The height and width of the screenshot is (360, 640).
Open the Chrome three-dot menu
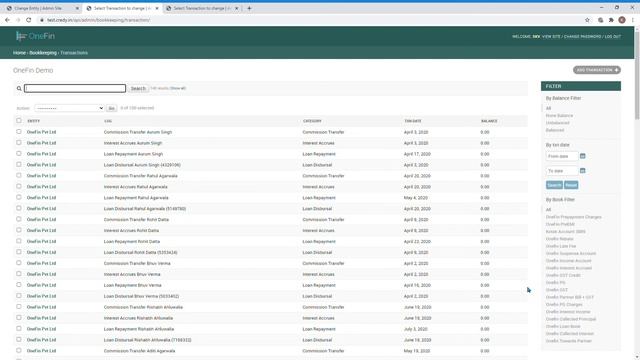pyautogui.click(x=633, y=20)
